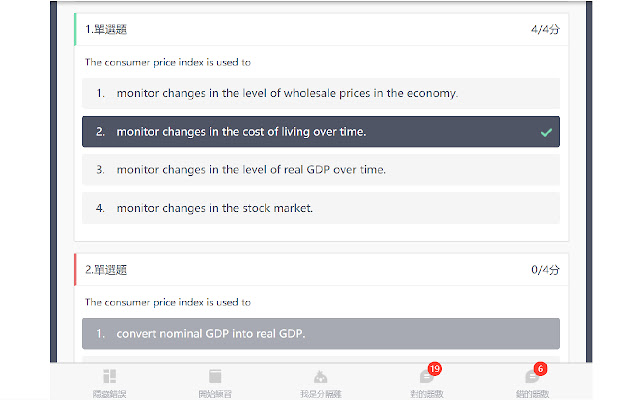Select option 'wholesale prices in the economy'
Screen dimensions: 640x400
pos(287,93)
